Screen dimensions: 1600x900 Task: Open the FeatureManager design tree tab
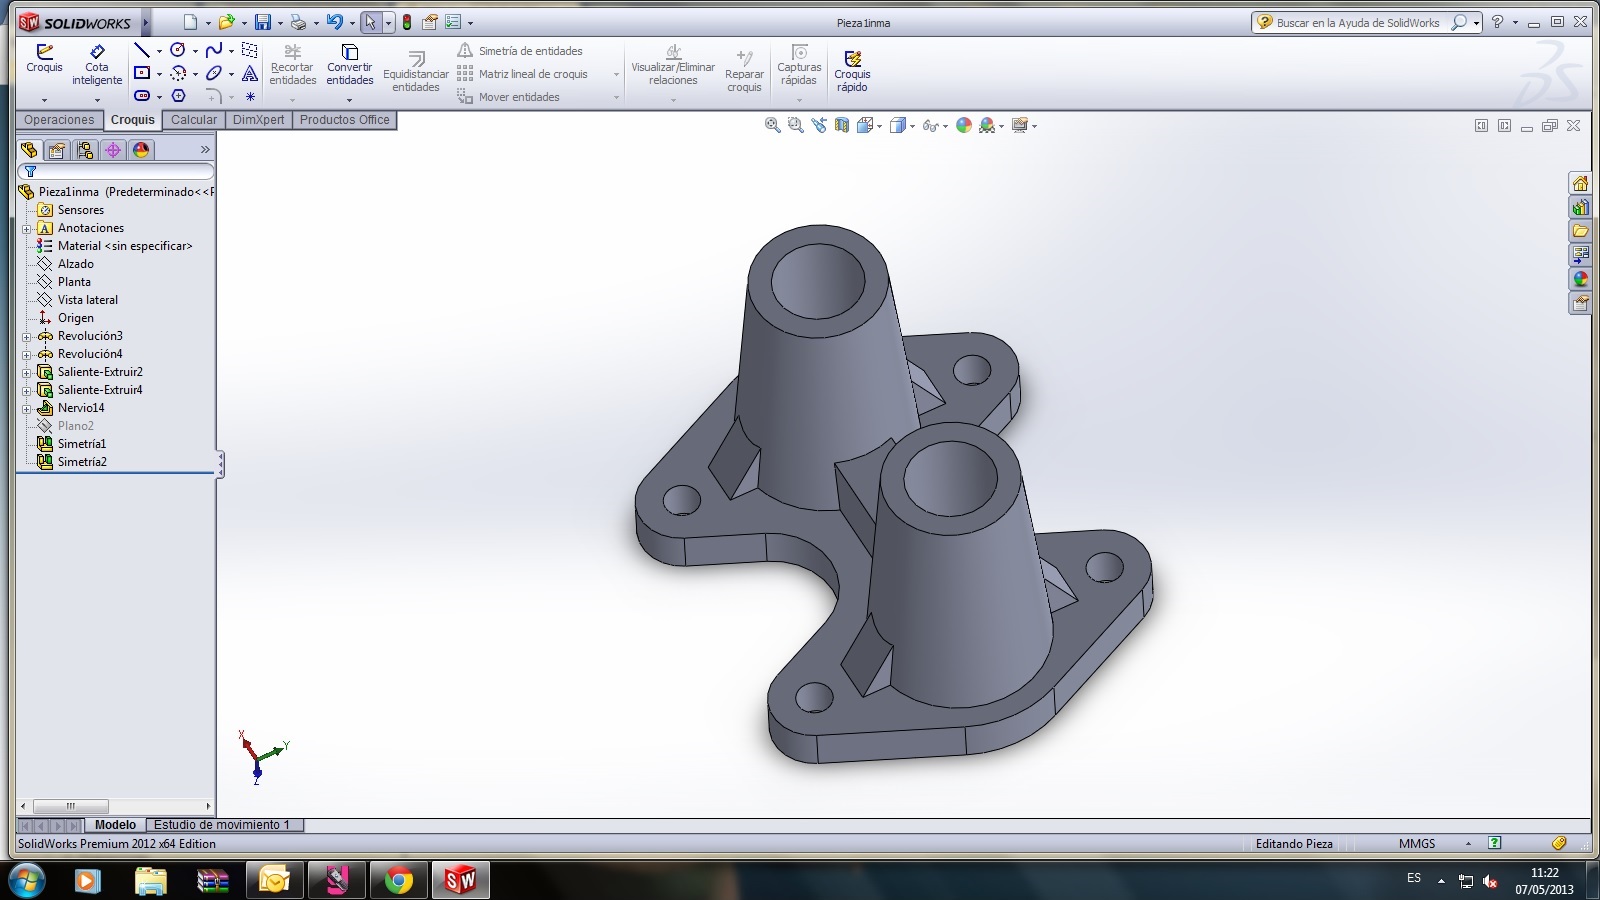coord(29,150)
